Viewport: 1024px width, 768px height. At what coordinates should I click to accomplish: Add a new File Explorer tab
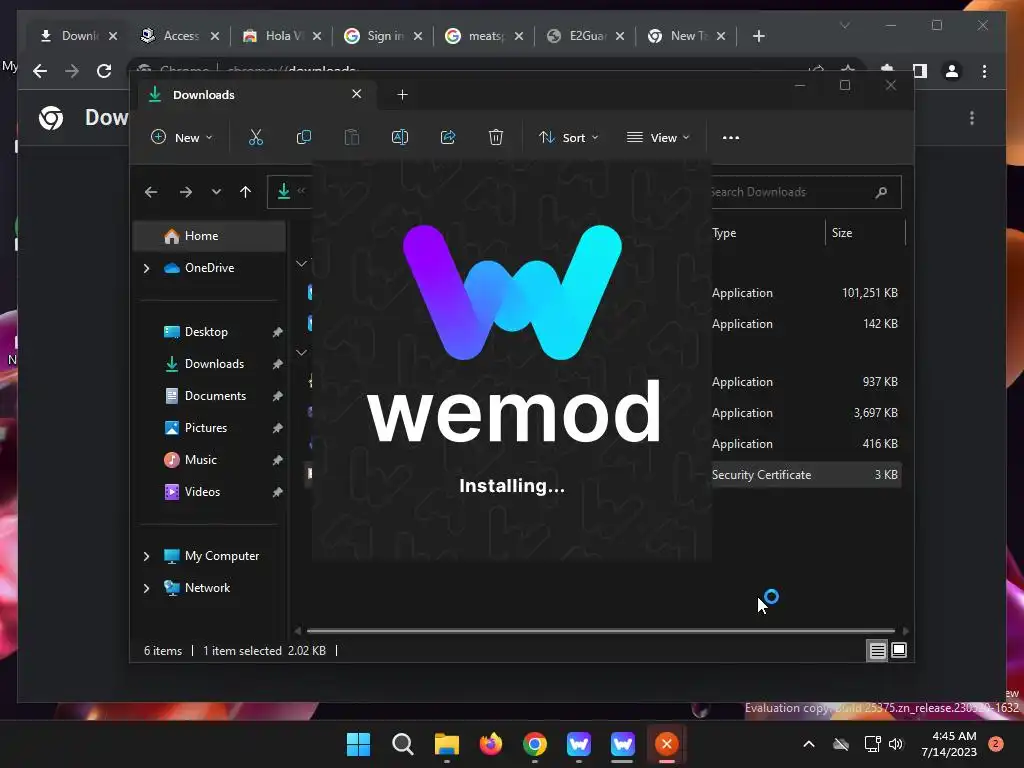[x=402, y=95]
